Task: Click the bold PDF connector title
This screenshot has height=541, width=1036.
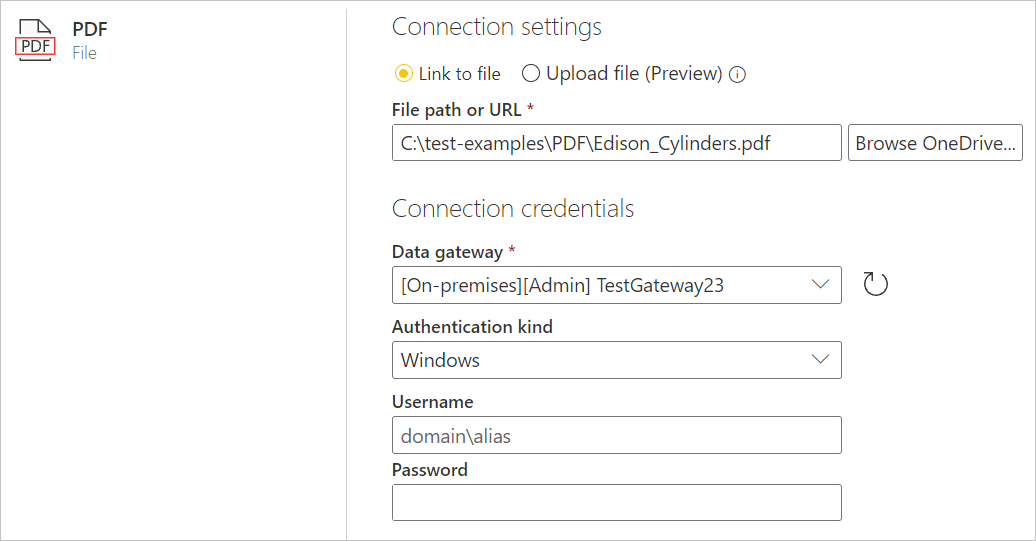Action: pyautogui.click(x=90, y=30)
